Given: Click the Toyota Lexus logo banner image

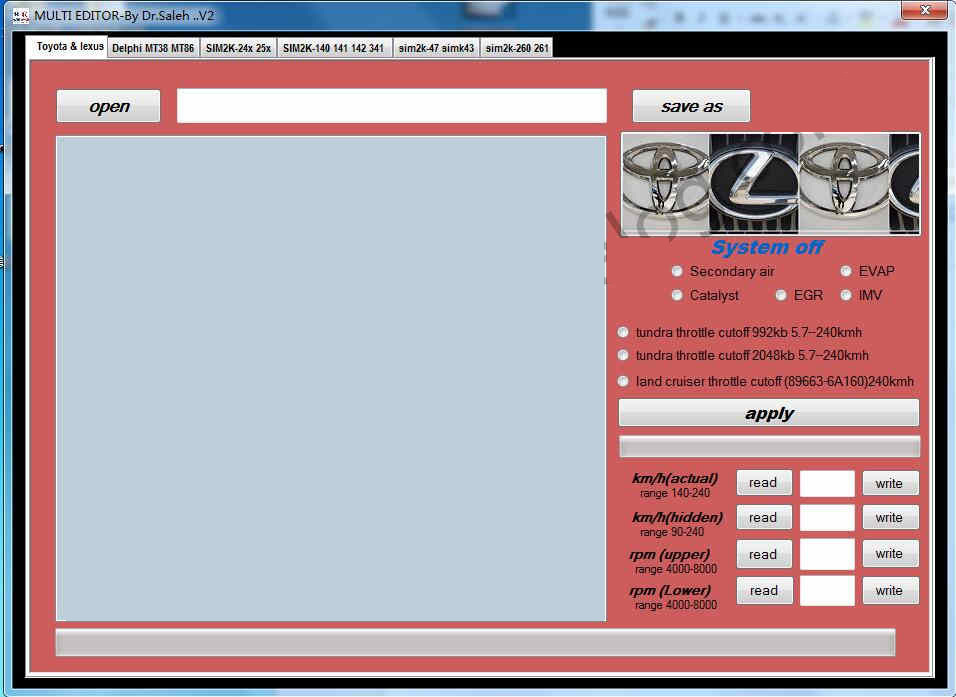Looking at the screenshot, I should [771, 184].
